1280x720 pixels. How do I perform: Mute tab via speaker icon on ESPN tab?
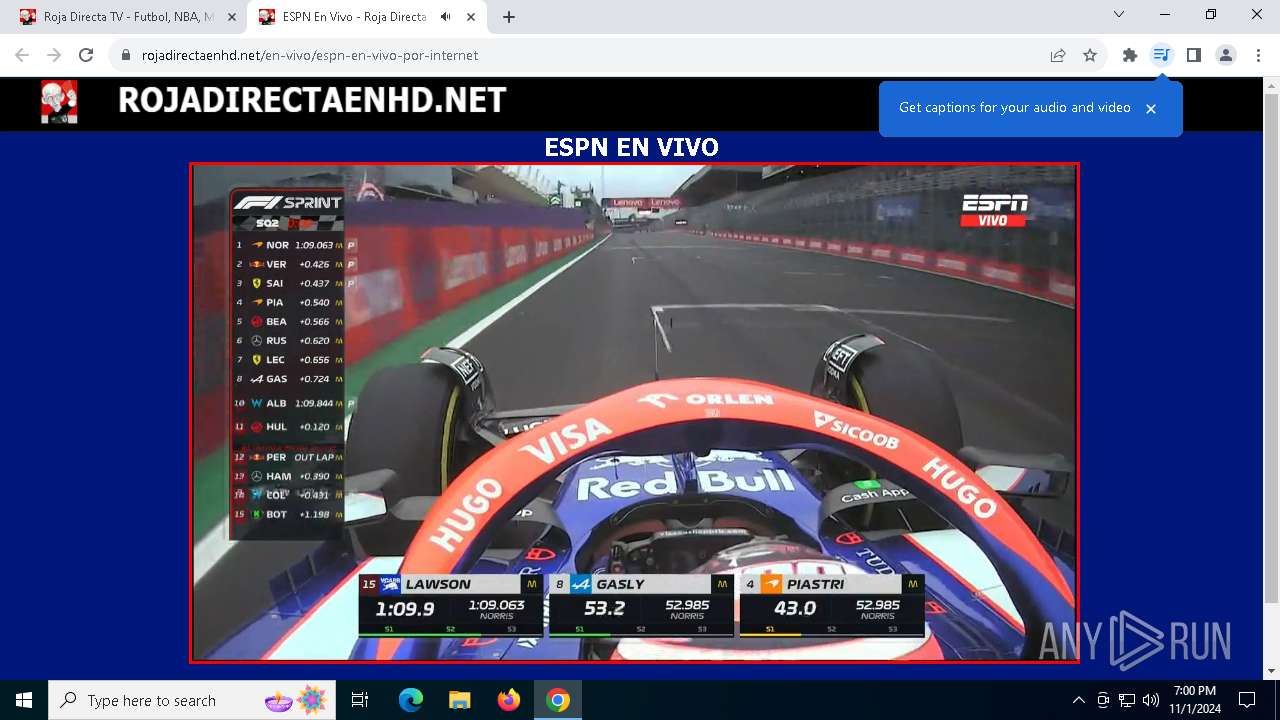click(445, 17)
